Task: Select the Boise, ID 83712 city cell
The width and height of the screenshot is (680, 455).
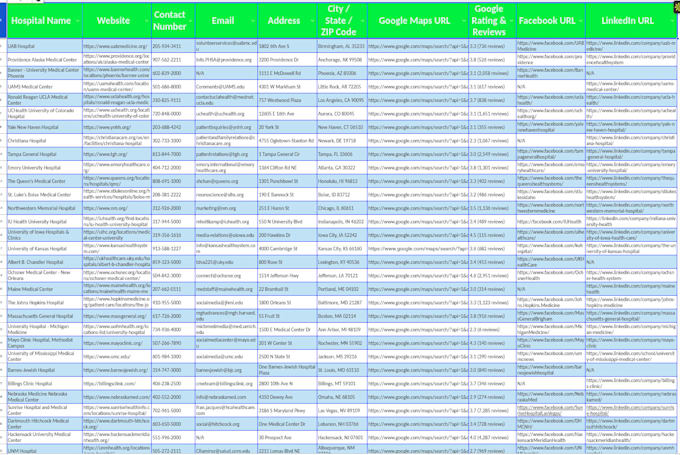Action: click(342, 195)
